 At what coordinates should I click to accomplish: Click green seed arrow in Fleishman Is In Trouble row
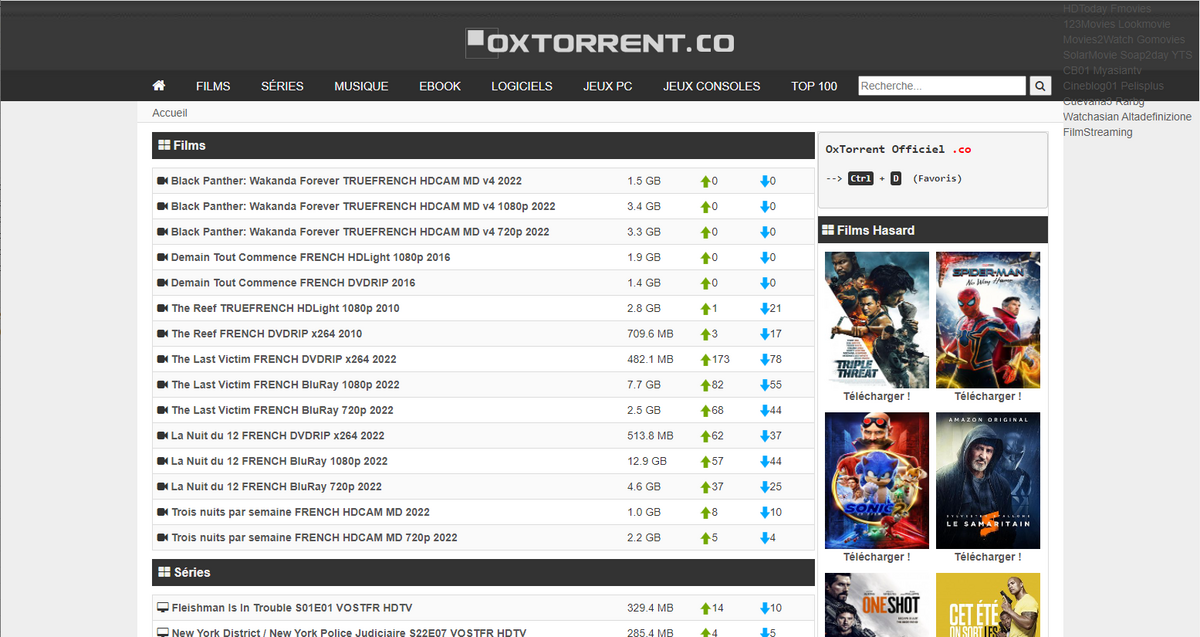pos(706,608)
